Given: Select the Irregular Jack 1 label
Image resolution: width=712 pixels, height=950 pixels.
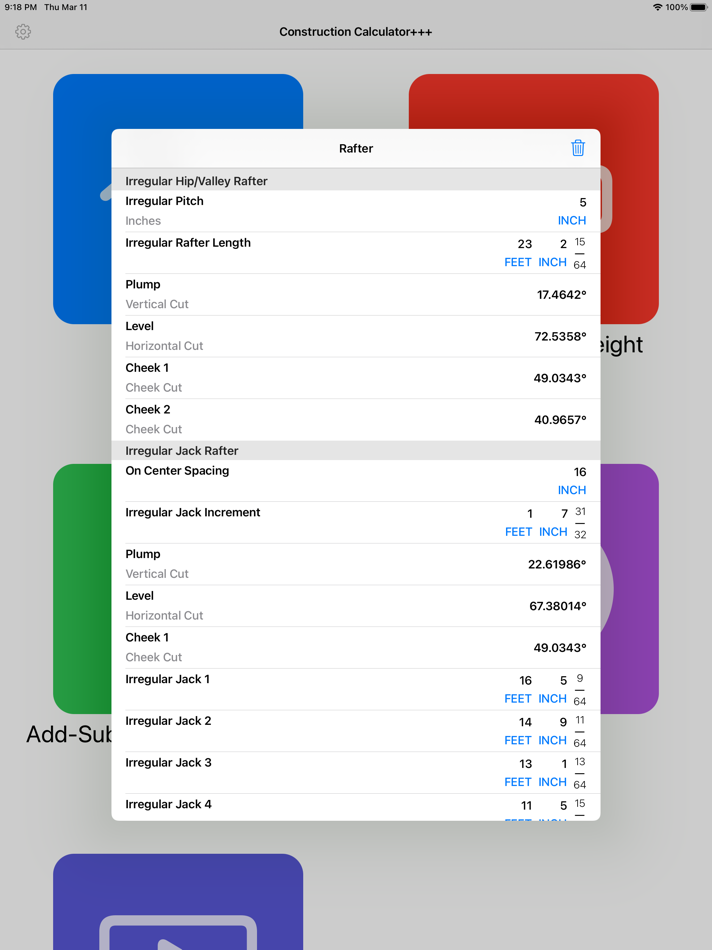Looking at the screenshot, I should pos(167,679).
